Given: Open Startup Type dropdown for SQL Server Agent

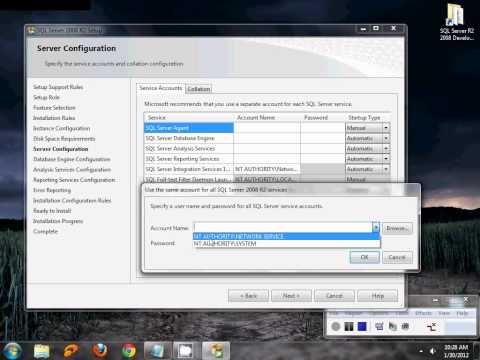Looking at the screenshot, I should (386, 128).
